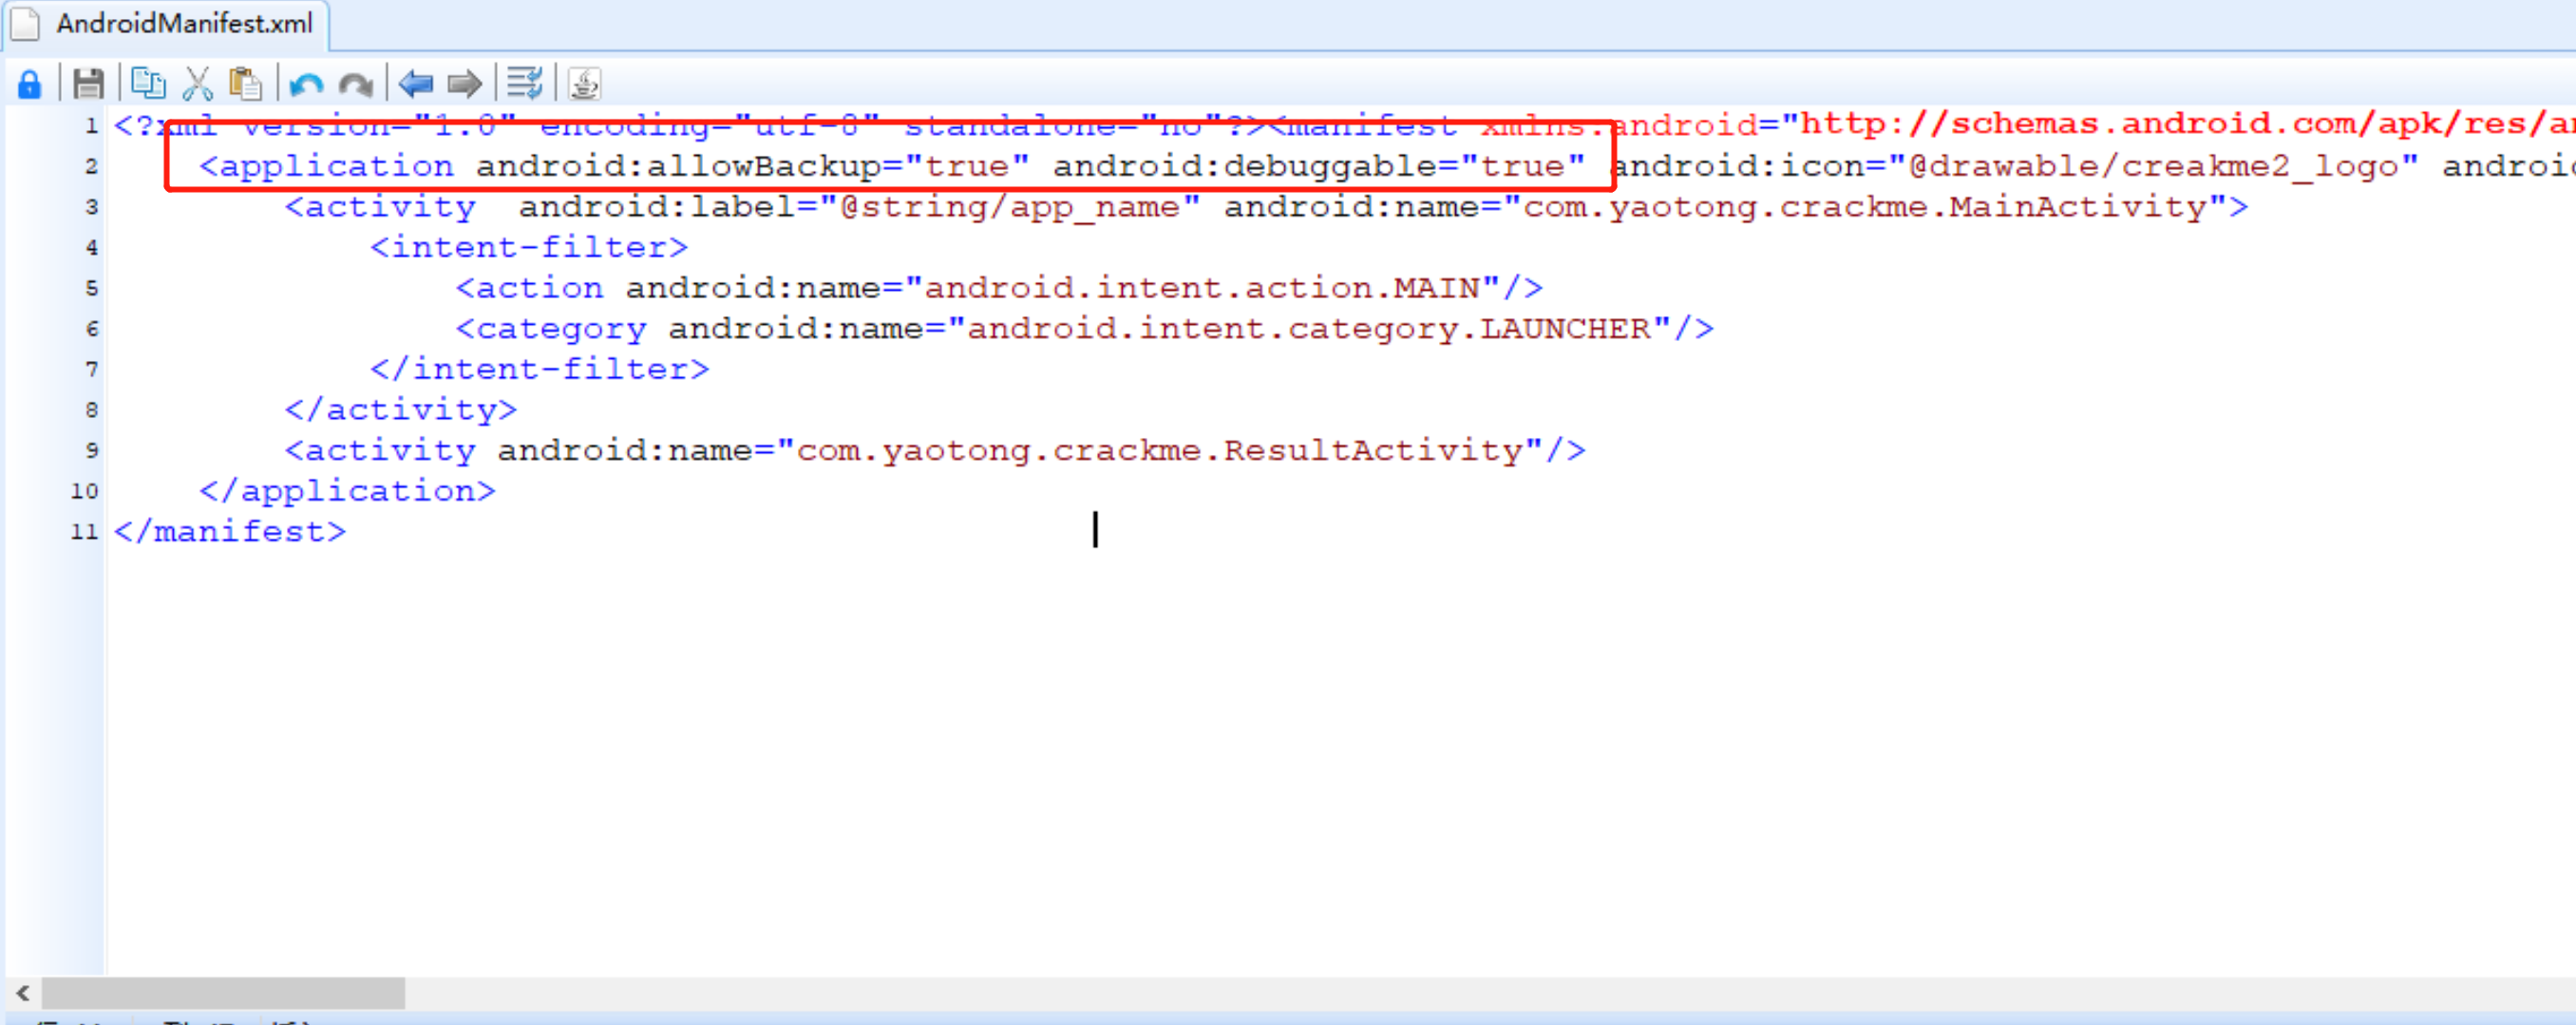Image resolution: width=2576 pixels, height=1025 pixels.
Task: Save the file with the floppy icon
Action: [x=88, y=84]
